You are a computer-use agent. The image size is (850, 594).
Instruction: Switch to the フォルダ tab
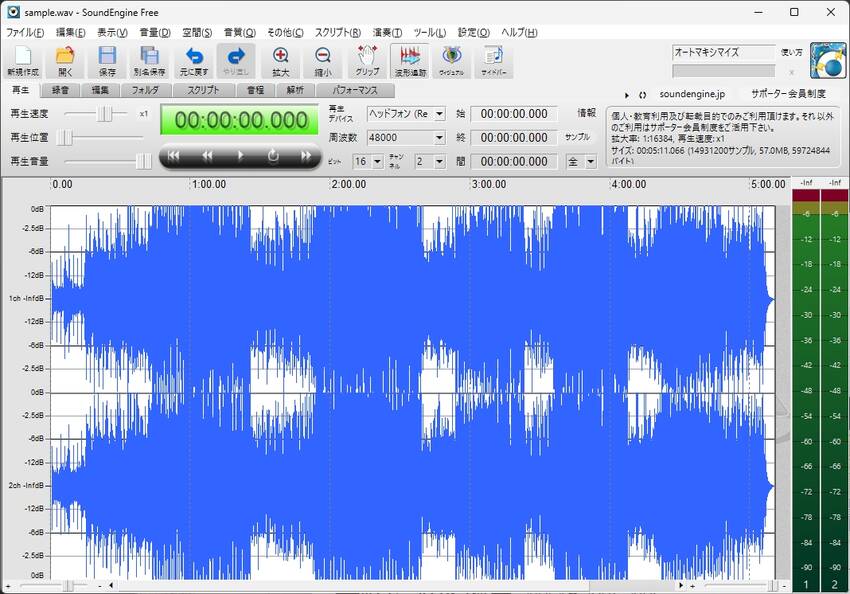(145, 91)
